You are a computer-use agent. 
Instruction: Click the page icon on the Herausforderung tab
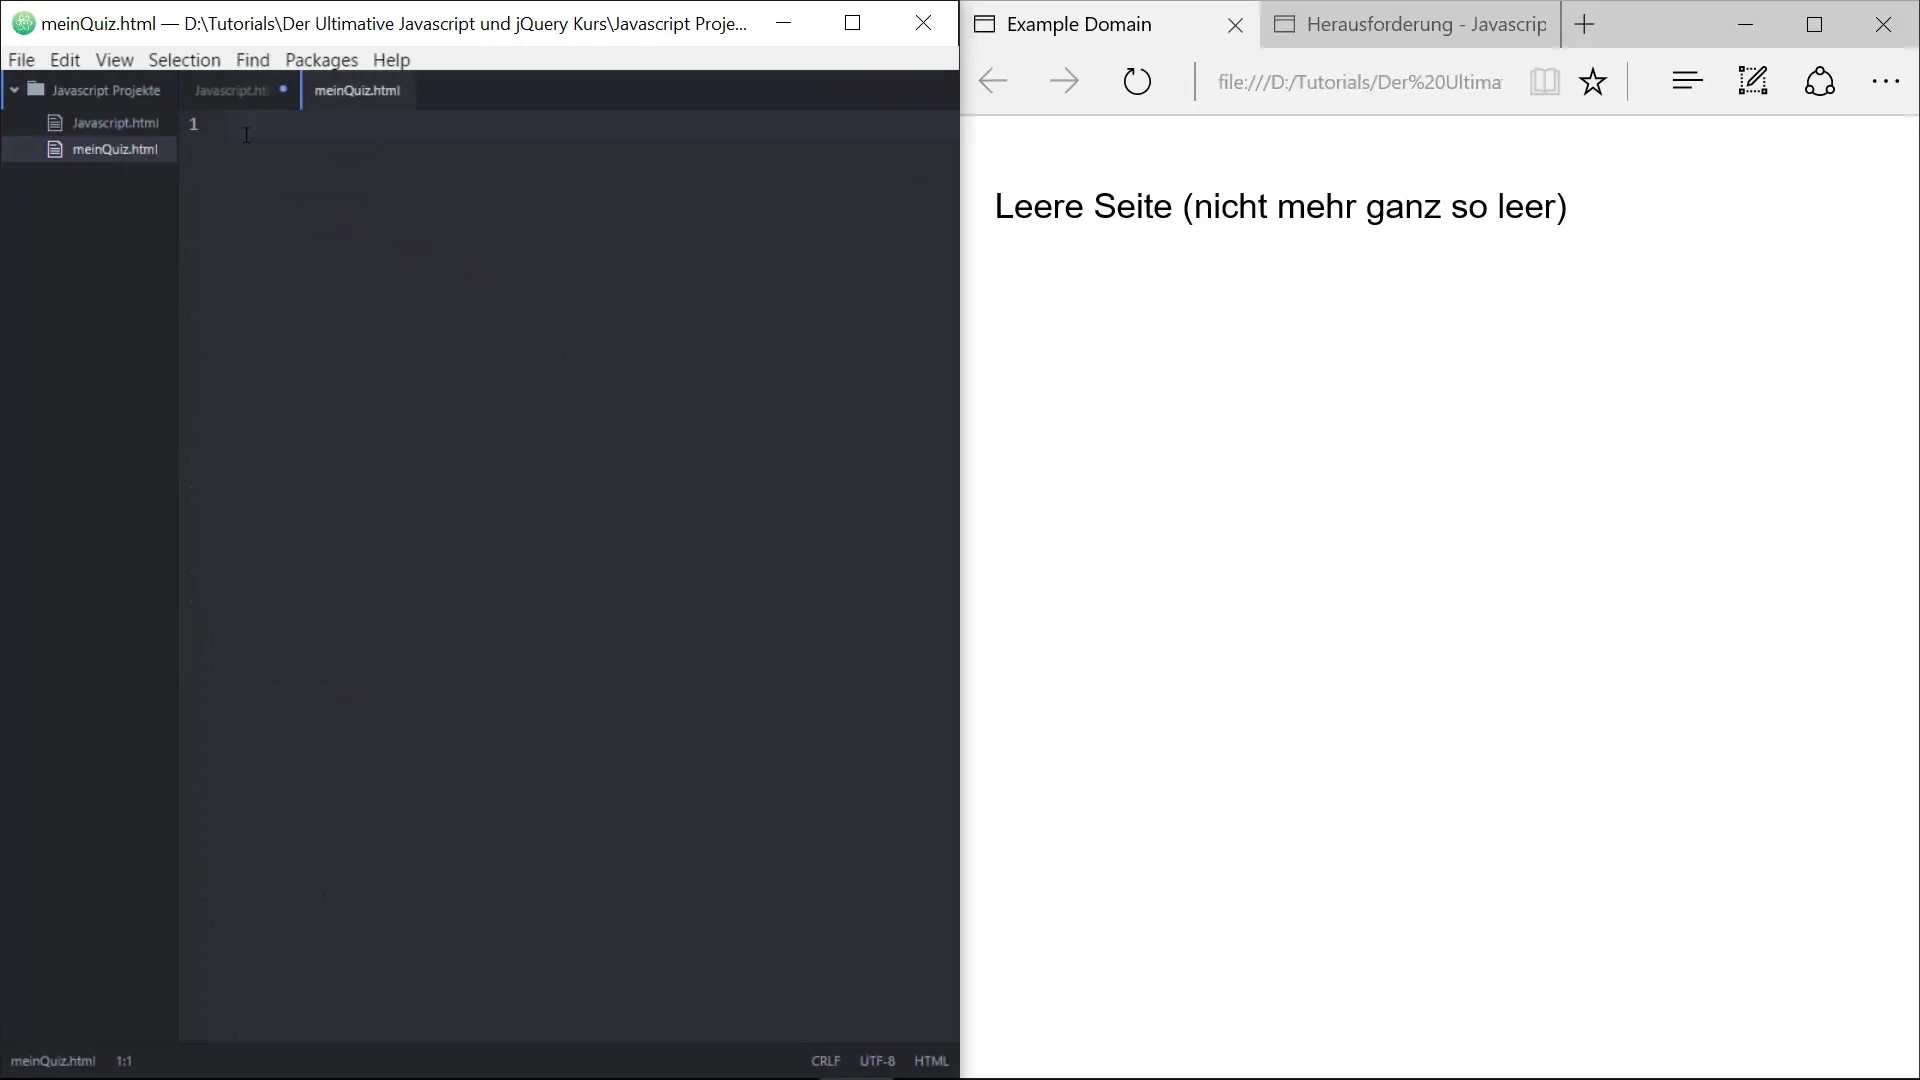click(1285, 24)
